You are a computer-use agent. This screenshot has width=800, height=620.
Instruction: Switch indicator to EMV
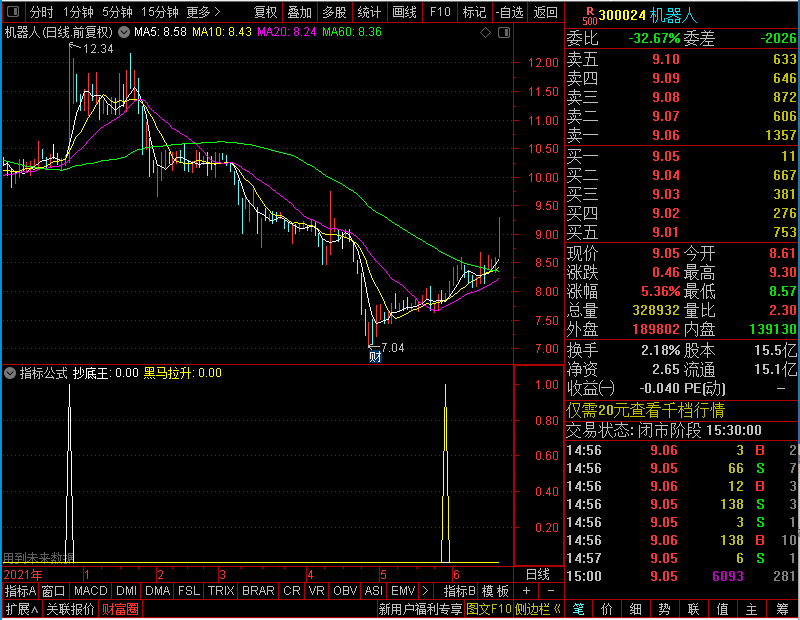tap(403, 591)
